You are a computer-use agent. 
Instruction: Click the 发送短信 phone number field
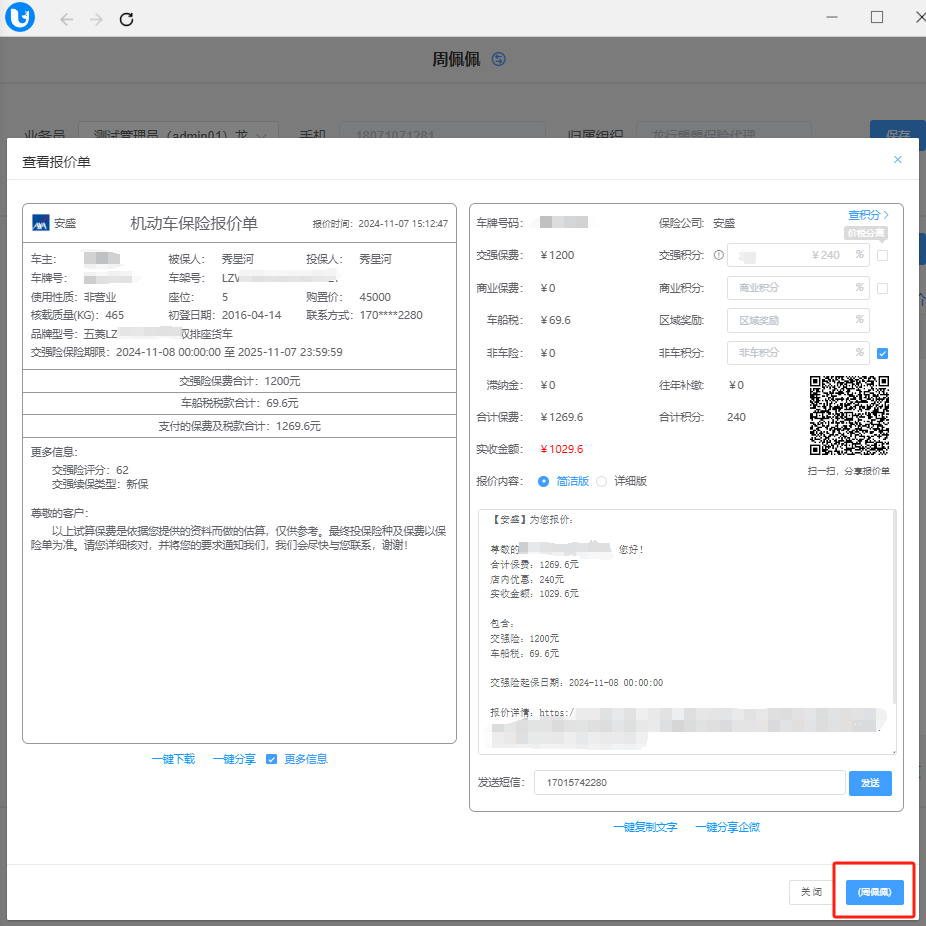pos(689,782)
